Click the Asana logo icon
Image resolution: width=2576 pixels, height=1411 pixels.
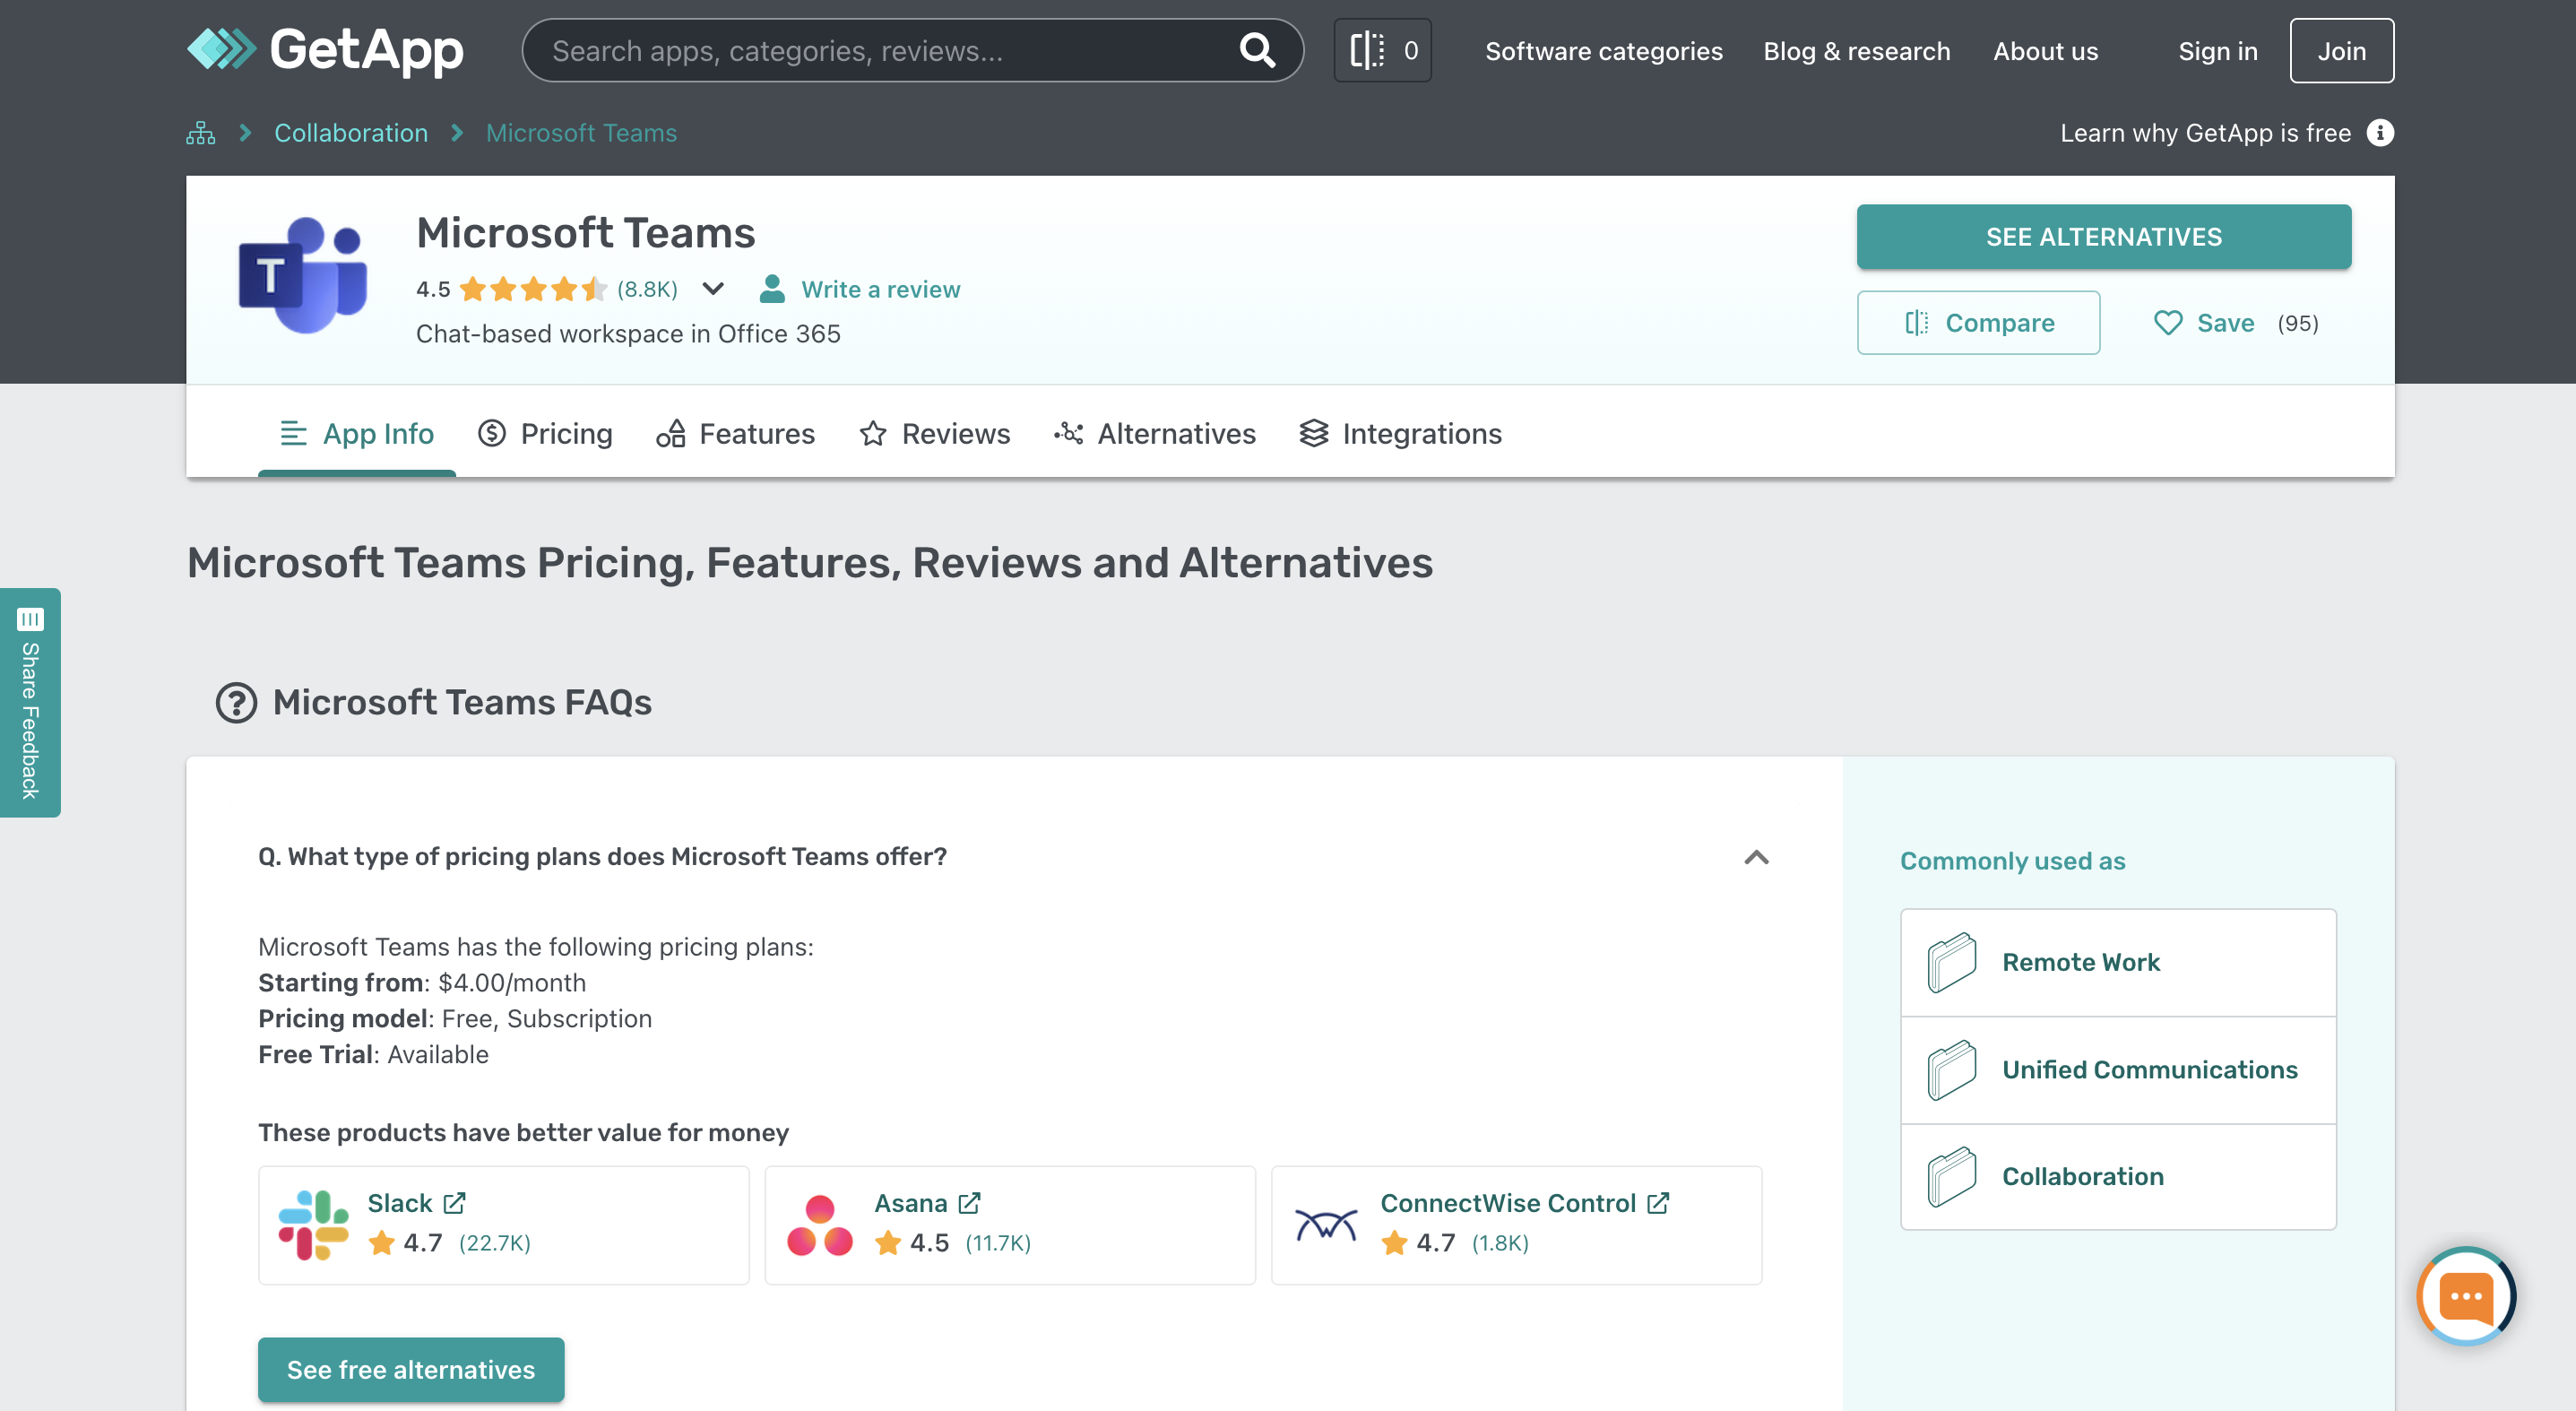(819, 1225)
